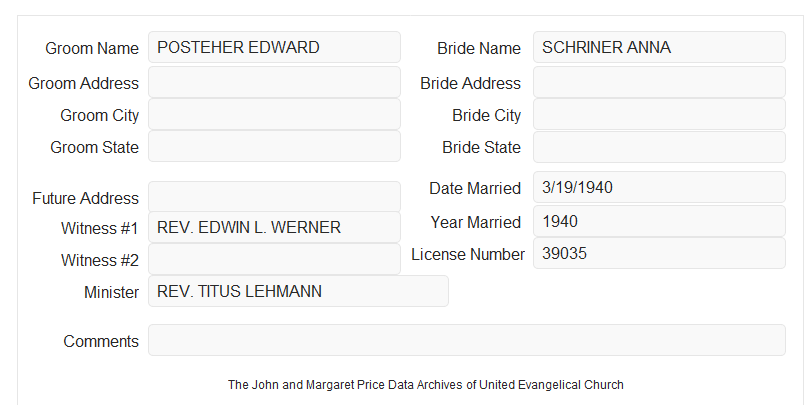Click the Date Married field showing 3/19/1940

click(x=659, y=187)
